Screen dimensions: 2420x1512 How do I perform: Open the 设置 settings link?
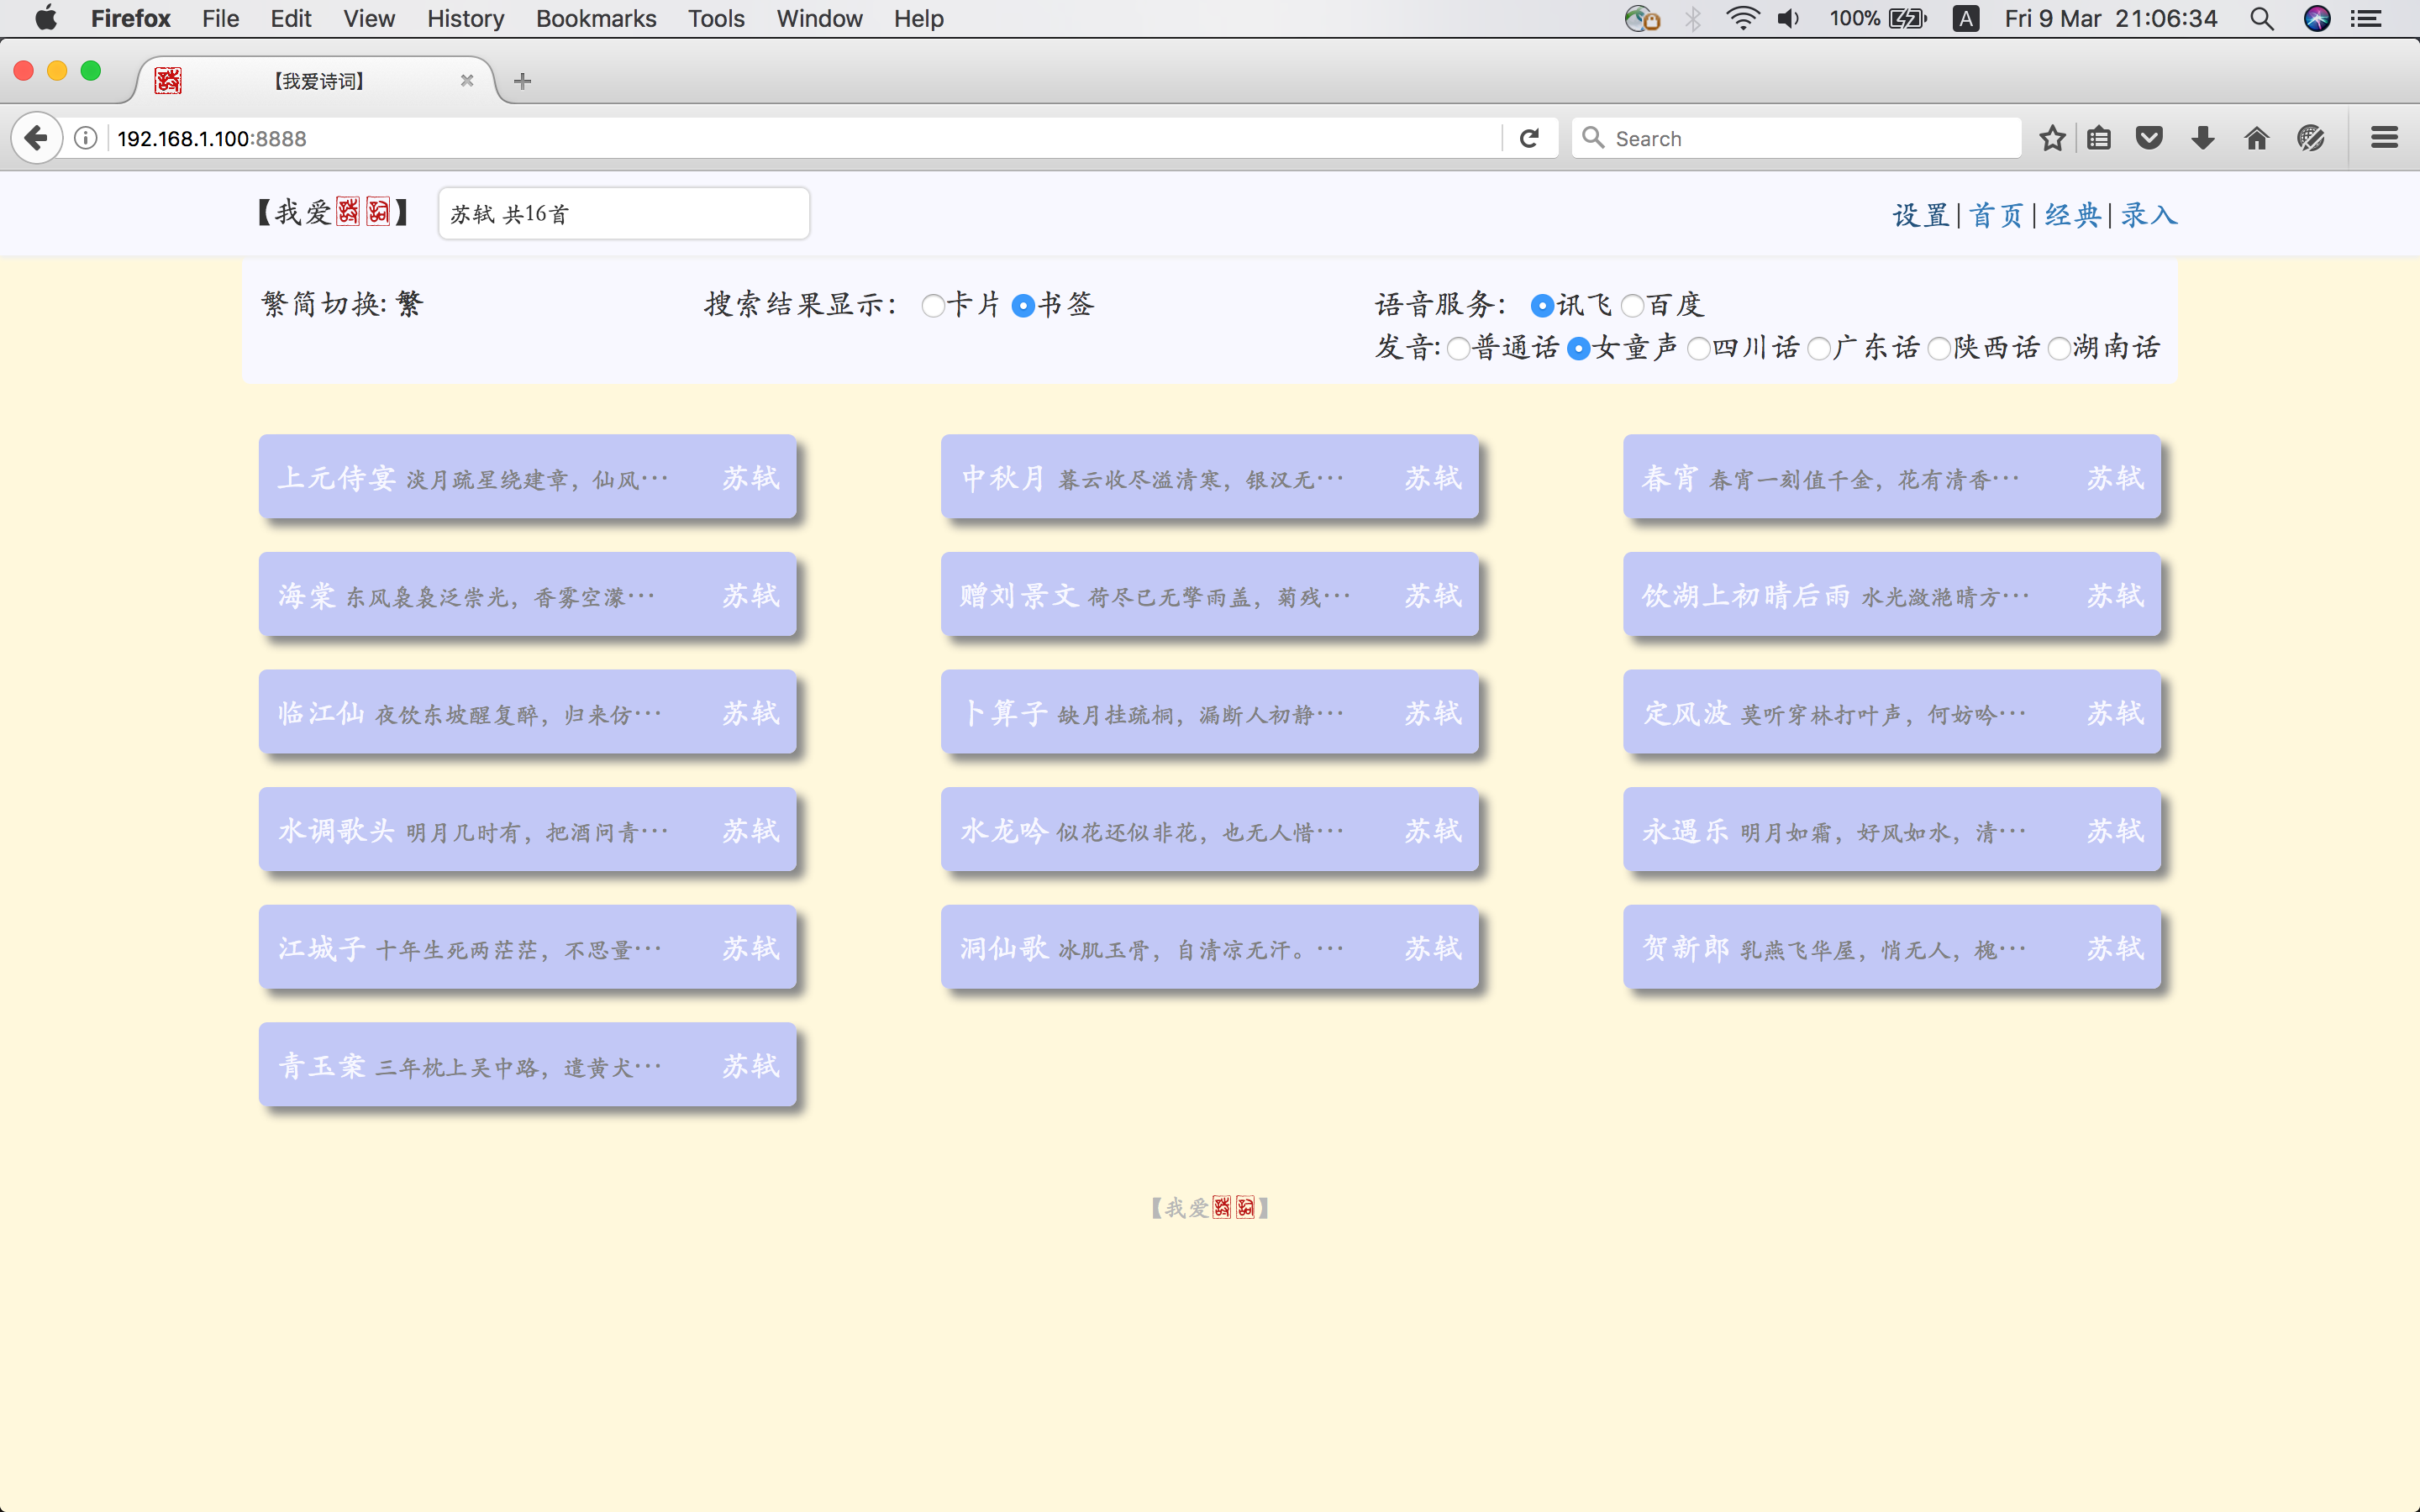pos(1920,214)
